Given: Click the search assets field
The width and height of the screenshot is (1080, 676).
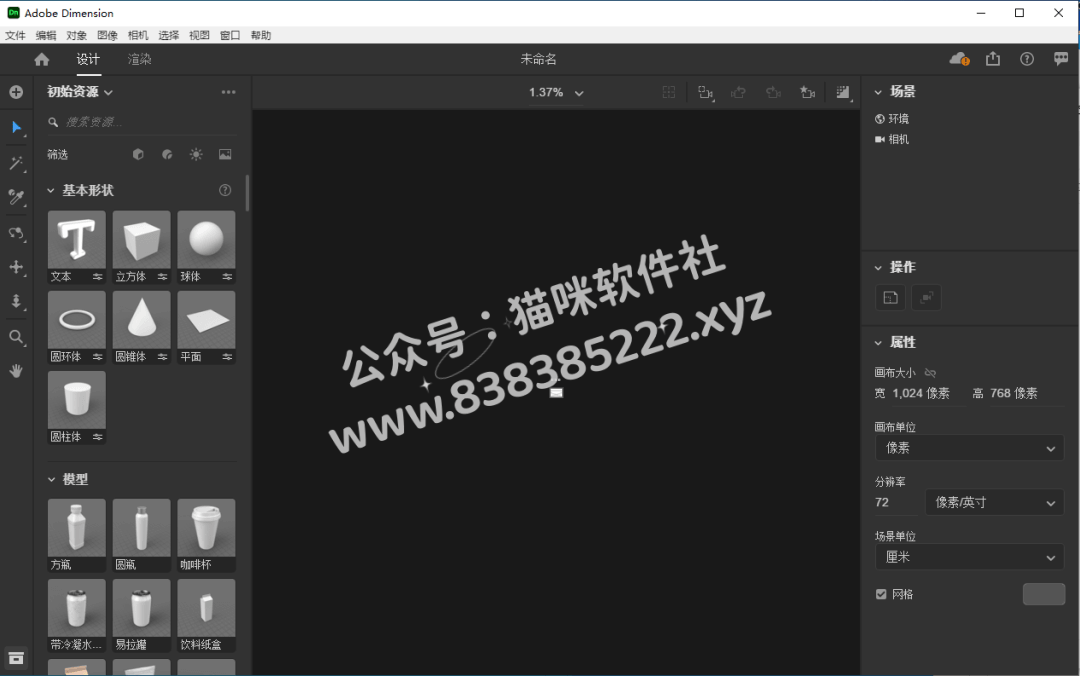Looking at the screenshot, I should point(142,122).
